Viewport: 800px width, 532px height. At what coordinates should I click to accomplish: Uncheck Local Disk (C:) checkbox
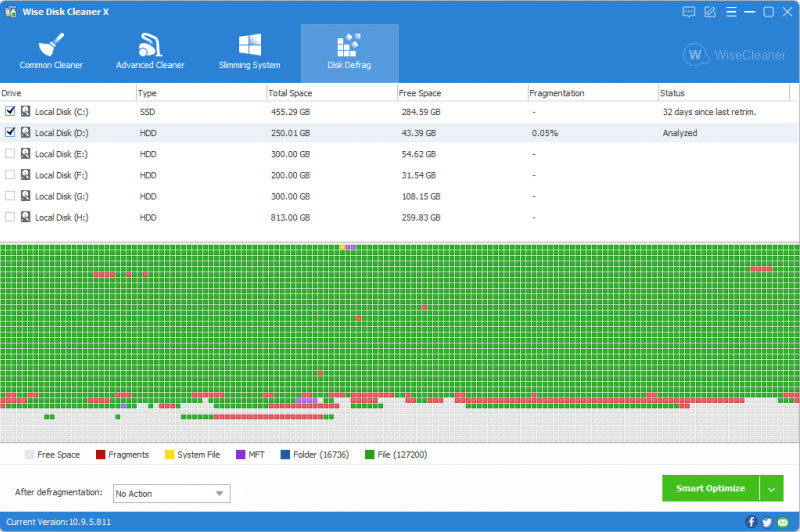pos(10,111)
